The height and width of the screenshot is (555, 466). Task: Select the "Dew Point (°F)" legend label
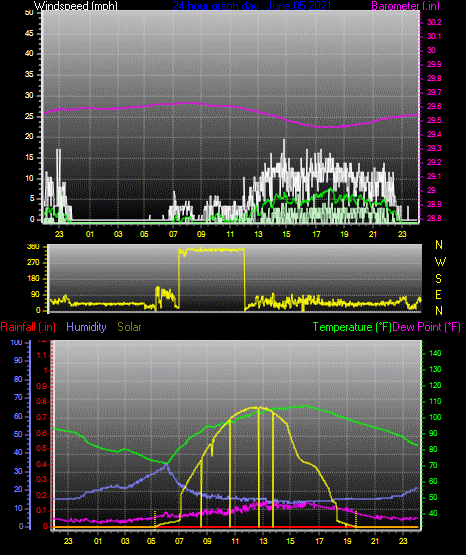[427, 327]
